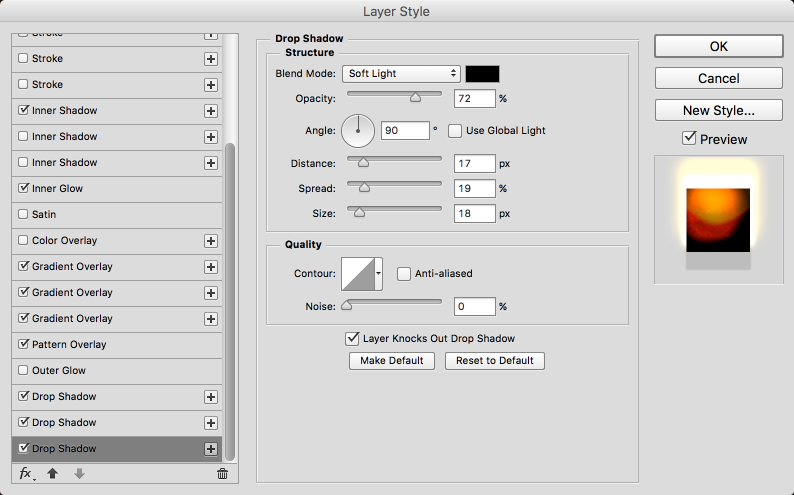
Task: Enable Use Global Light checkbox
Action: (455, 131)
